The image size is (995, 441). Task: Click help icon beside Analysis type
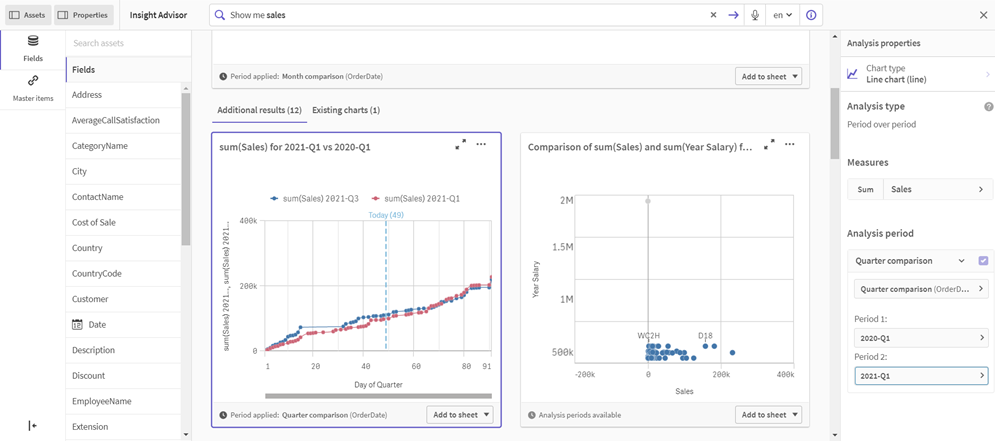(x=988, y=106)
